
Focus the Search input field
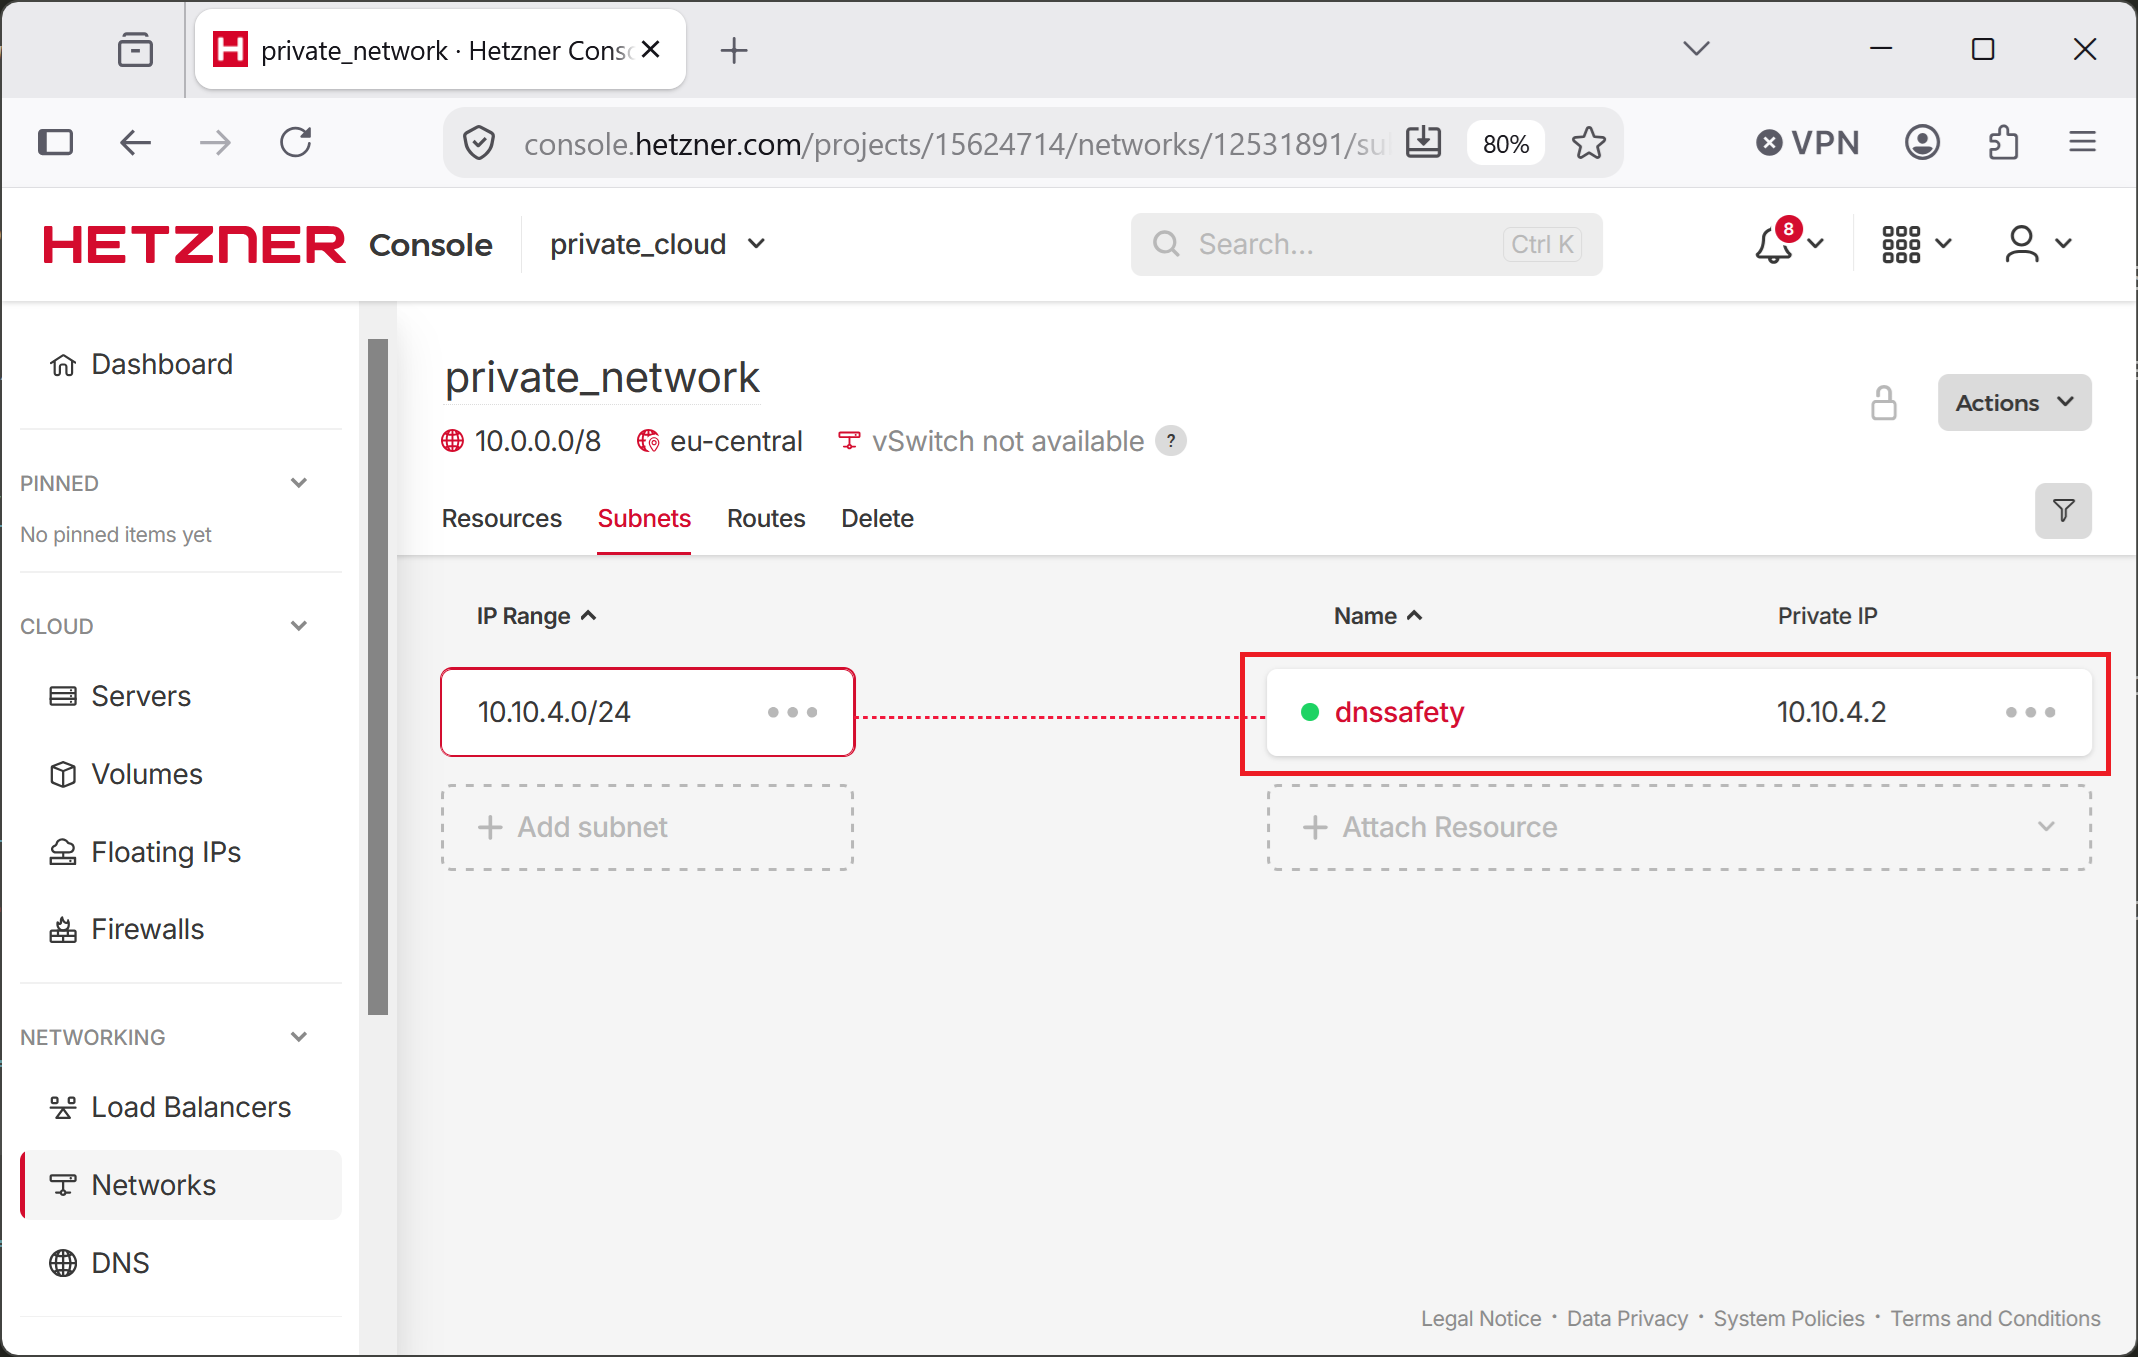pyautogui.click(x=1366, y=244)
